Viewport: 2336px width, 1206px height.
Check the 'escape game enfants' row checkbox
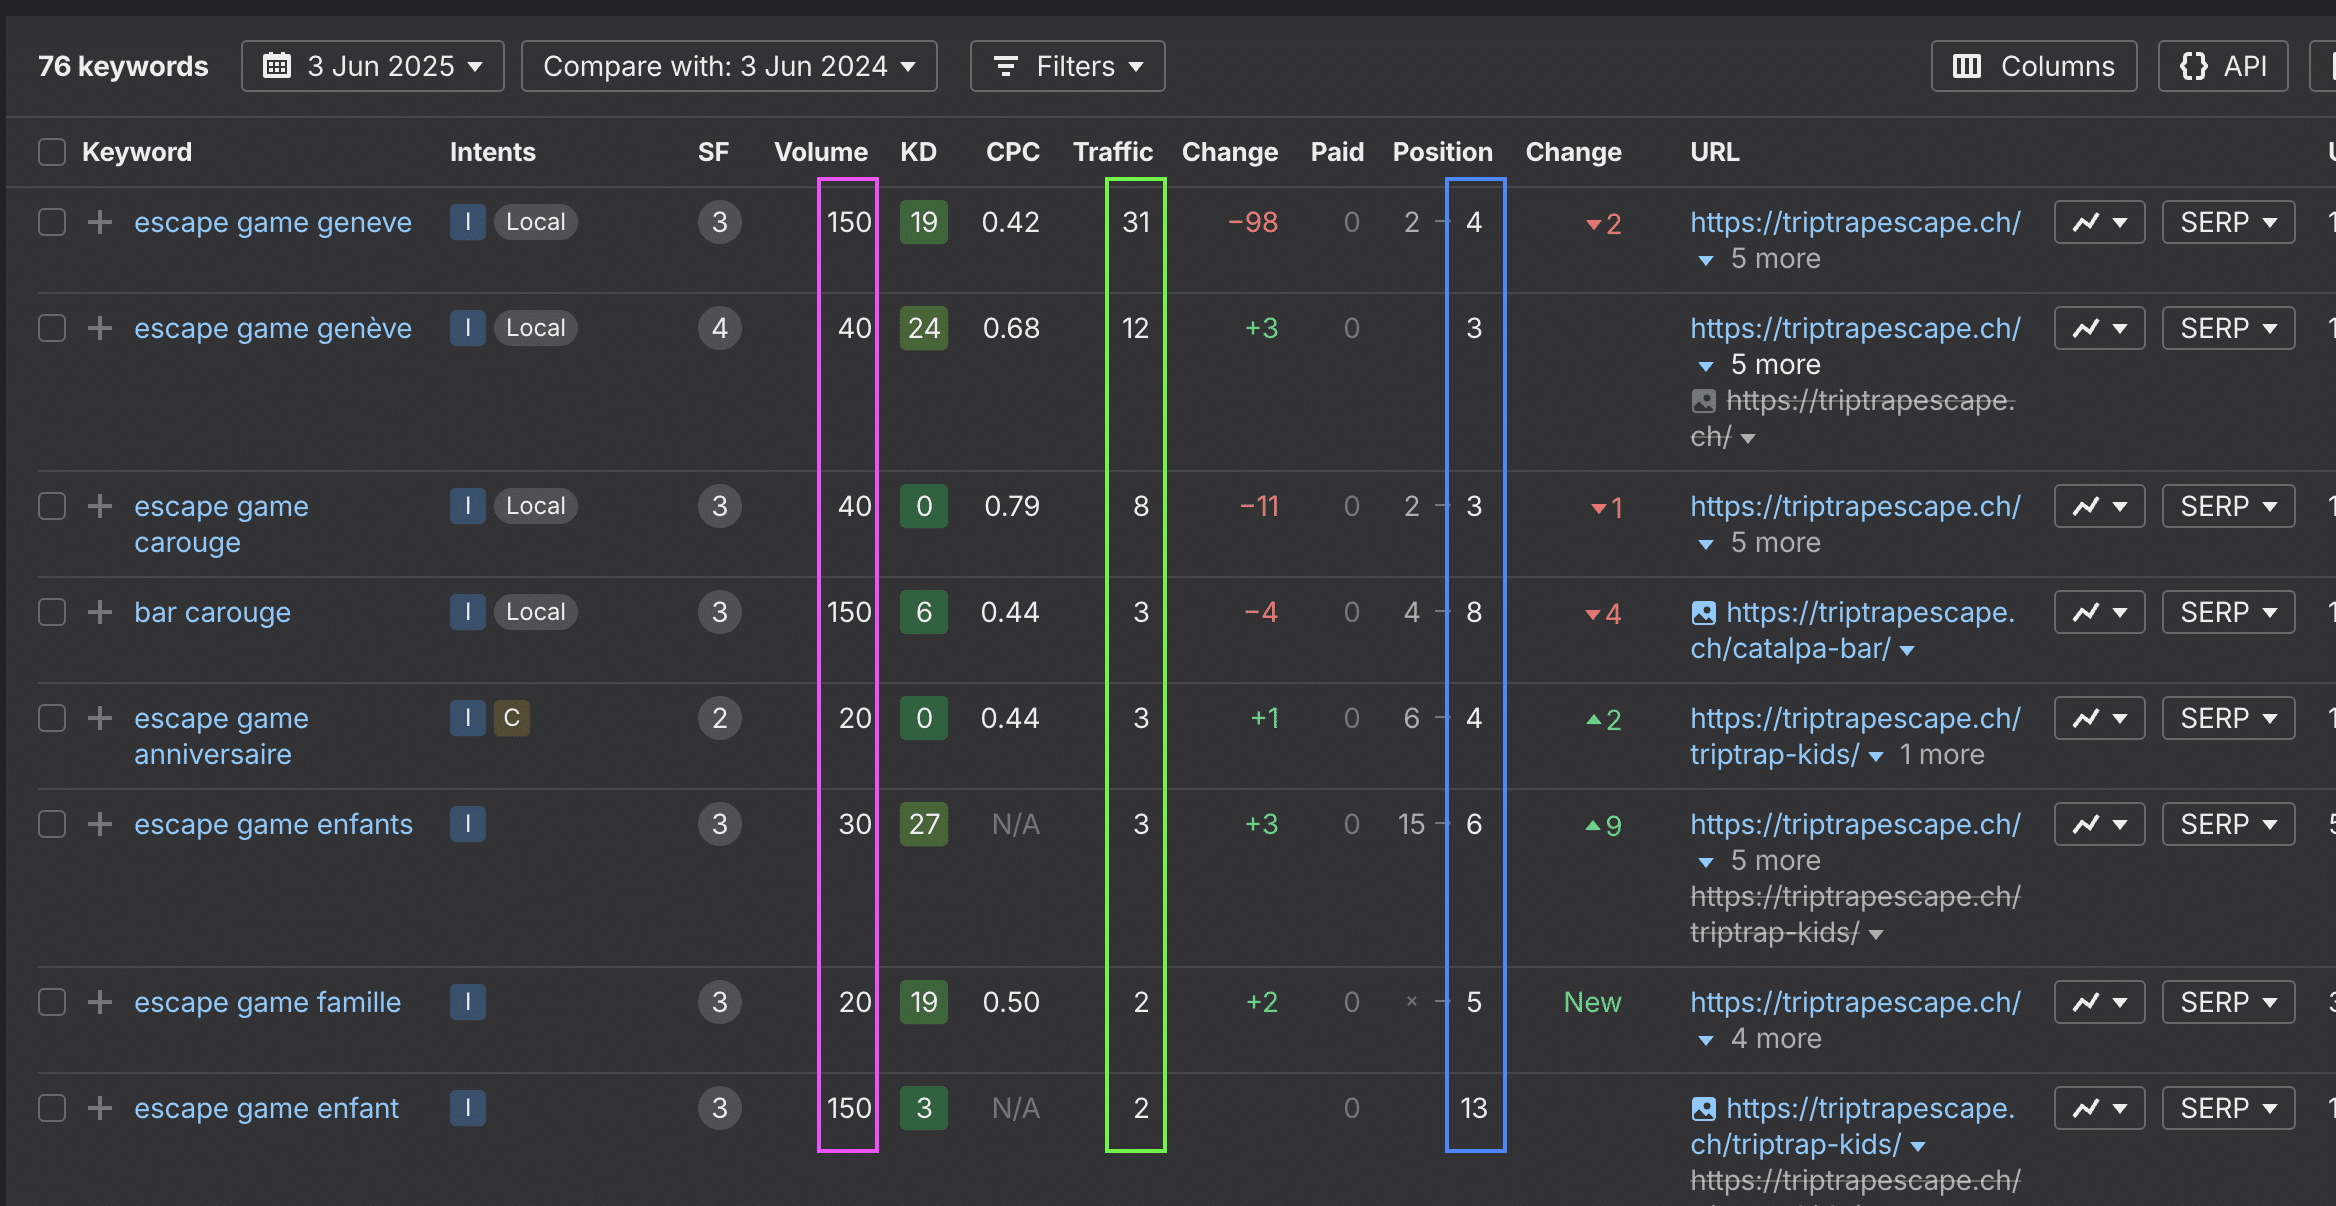[x=52, y=824]
